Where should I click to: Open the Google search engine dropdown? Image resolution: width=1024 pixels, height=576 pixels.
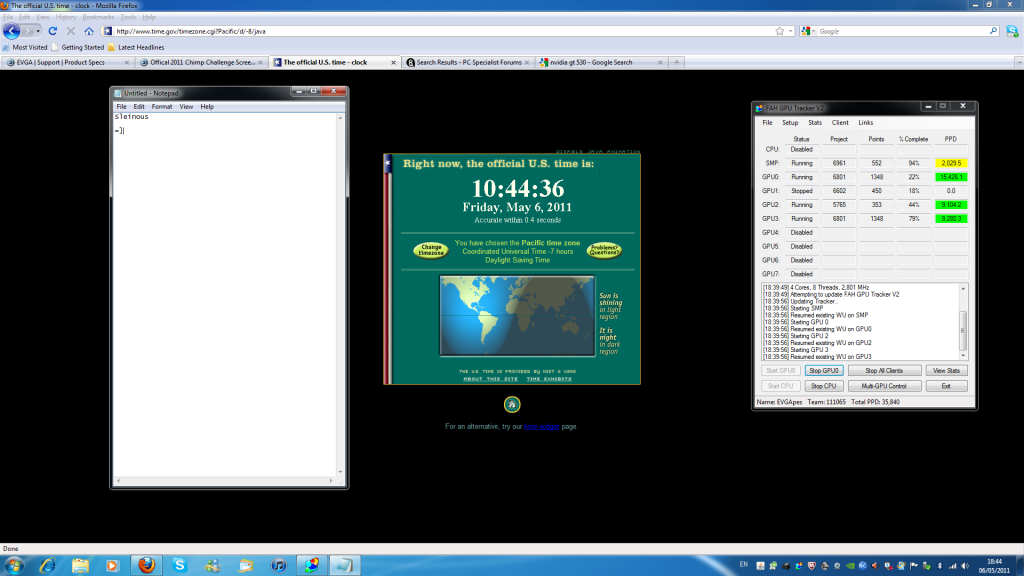coord(808,31)
